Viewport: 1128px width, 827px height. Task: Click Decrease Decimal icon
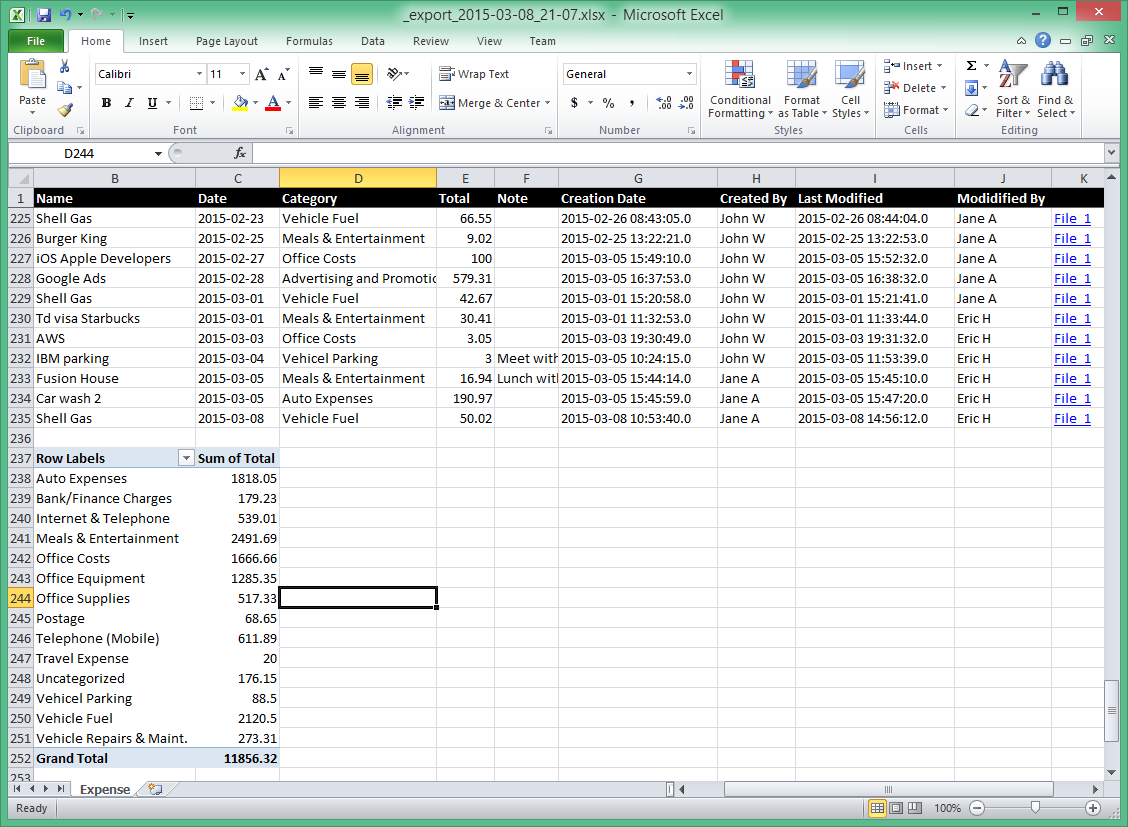pos(686,103)
